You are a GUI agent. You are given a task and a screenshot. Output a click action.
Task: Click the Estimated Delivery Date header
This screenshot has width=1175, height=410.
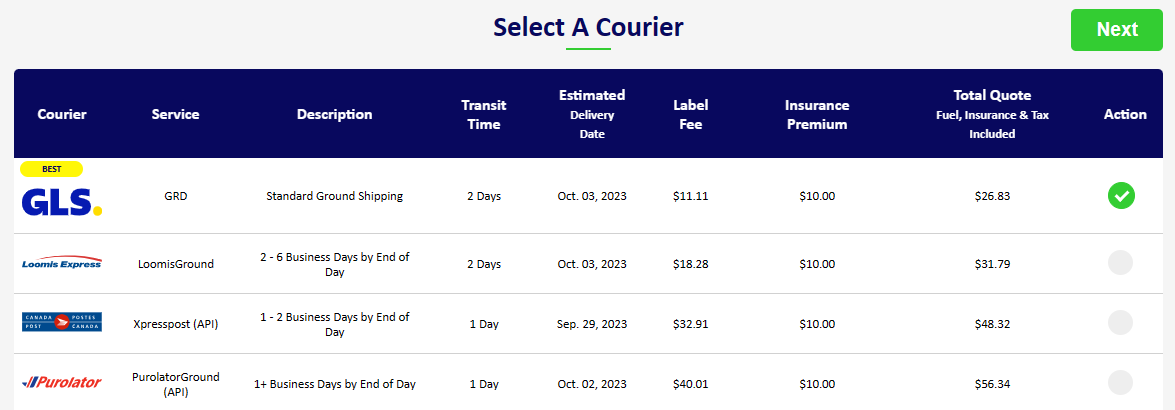[x=591, y=114]
